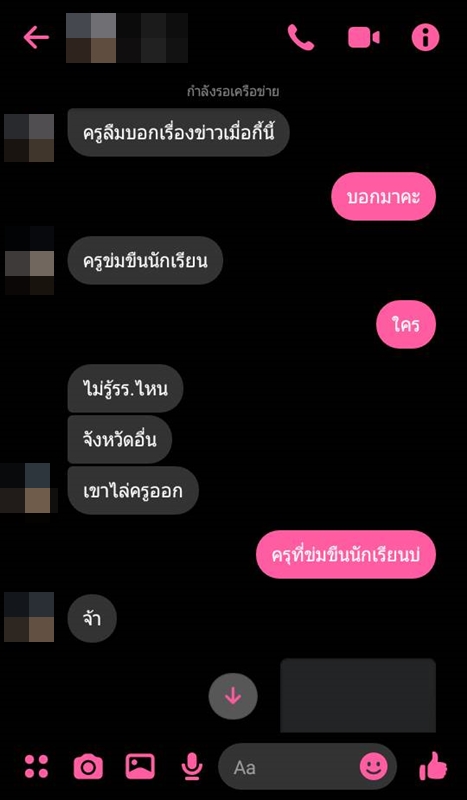This screenshot has height=800, width=467.
Task: Tap the sender avatar beside 'จ้า'
Action: [x=29, y=617]
